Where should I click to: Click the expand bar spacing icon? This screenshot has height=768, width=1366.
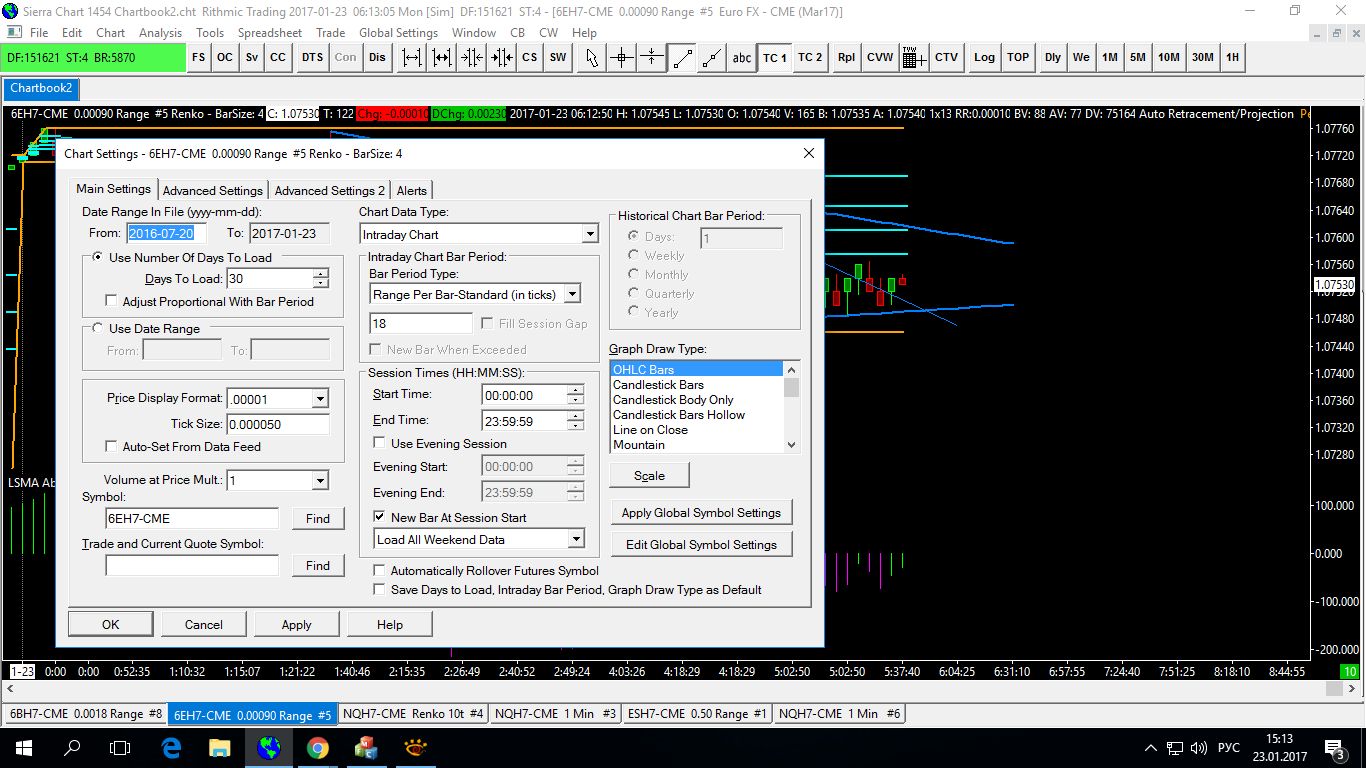pos(412,57)
